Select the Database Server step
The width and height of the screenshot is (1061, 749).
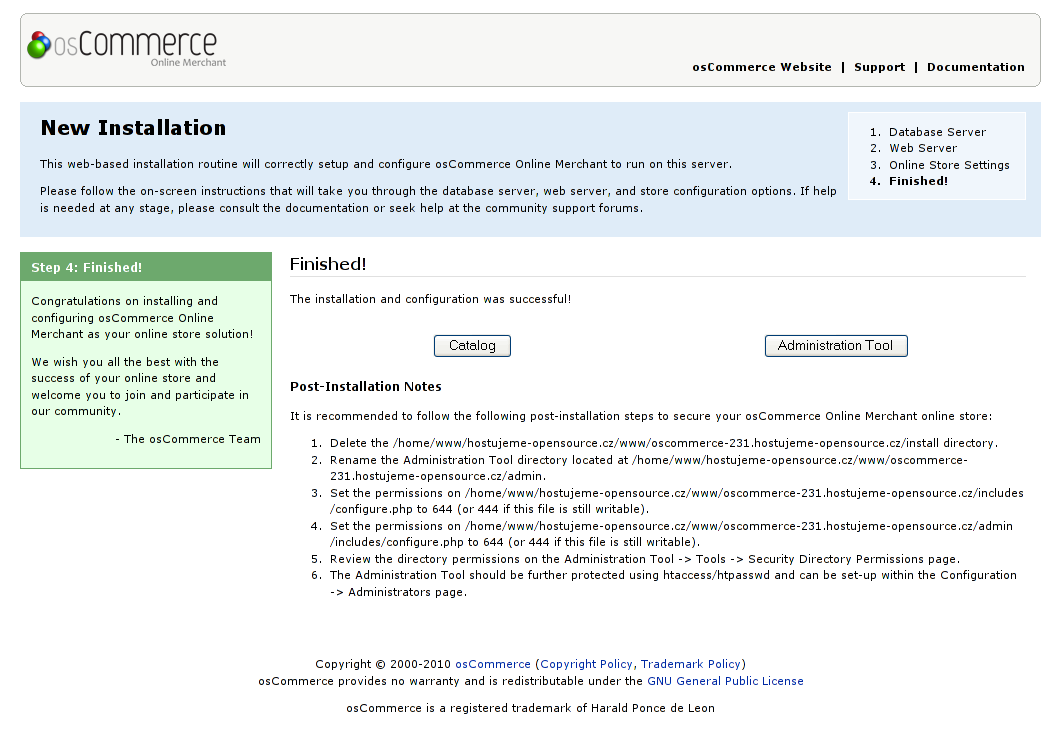pos(937,132)
